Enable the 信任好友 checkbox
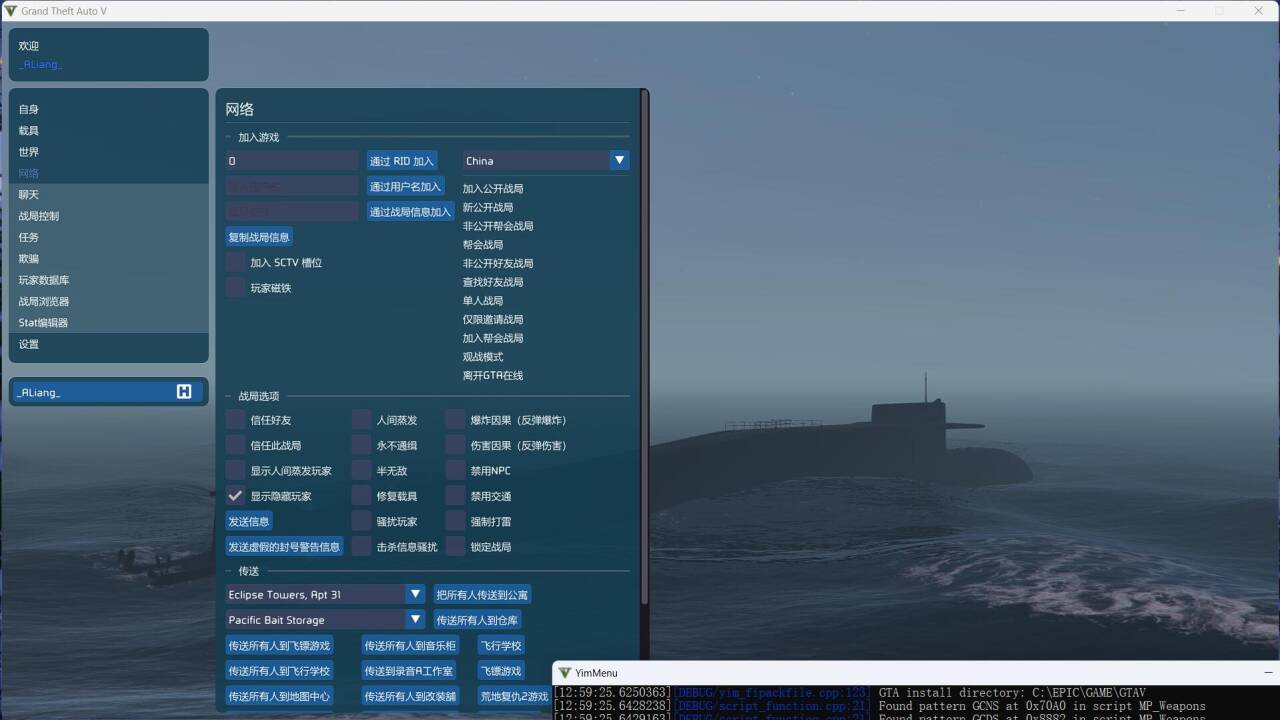1280x720 pixels. 235,420
